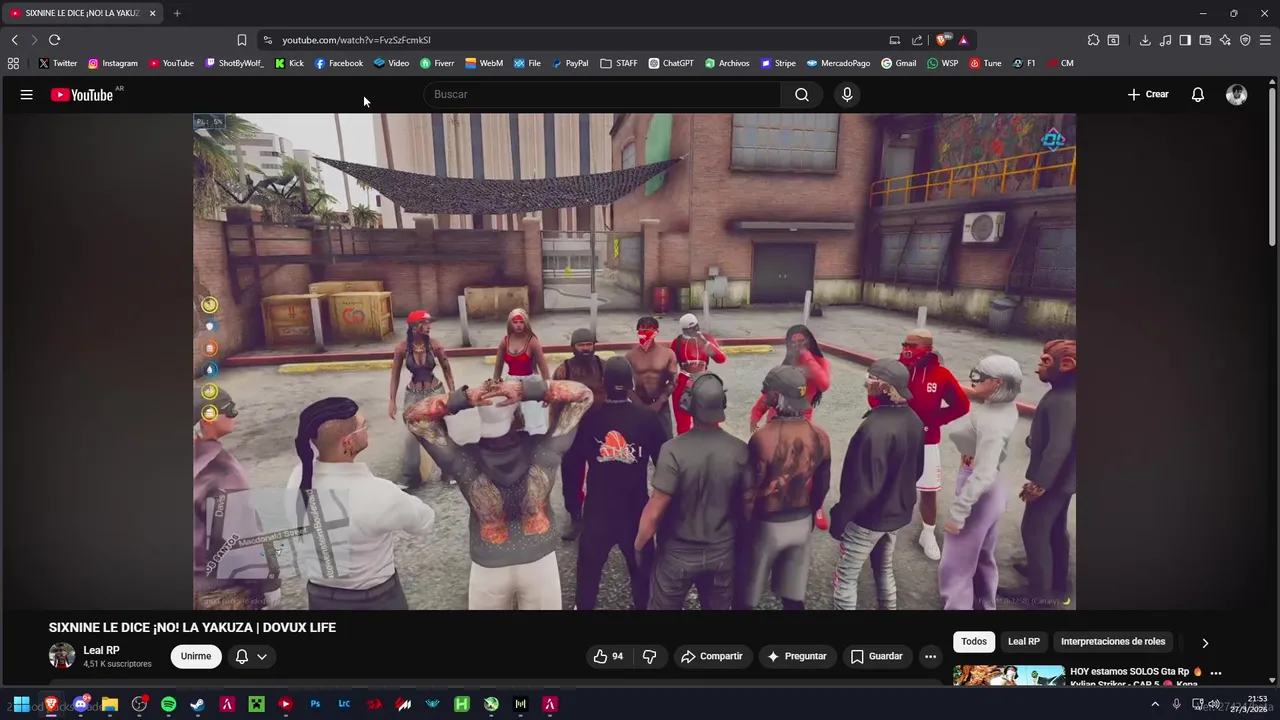
Task: Expand the subscription notification options chevron
Action: click(262, 657)
